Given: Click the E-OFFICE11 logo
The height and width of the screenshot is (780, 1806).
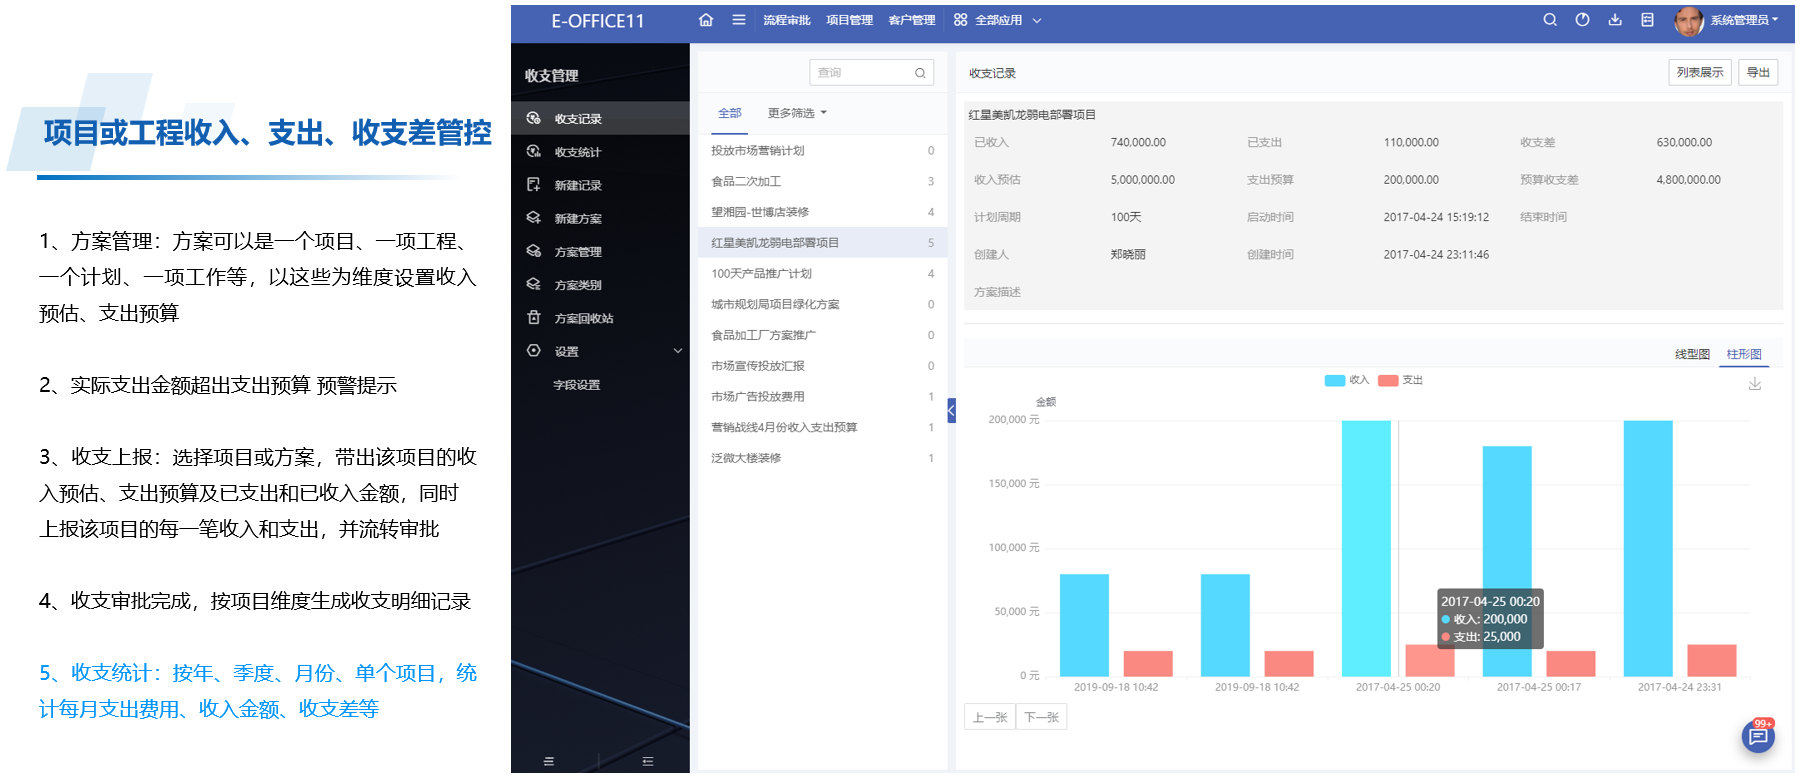Looking at the screenshot, I should tap(598, 21).
